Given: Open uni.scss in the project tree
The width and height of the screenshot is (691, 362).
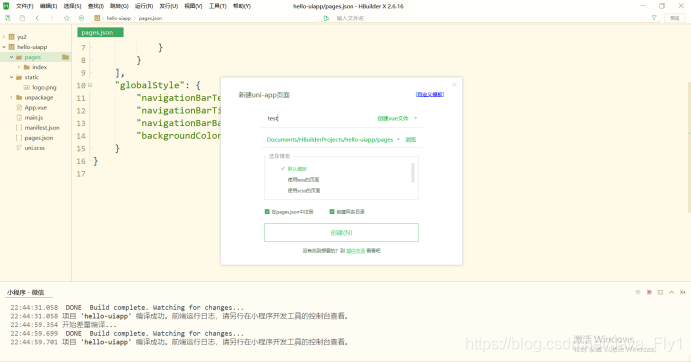Looking at the screenshot, I should 34,148.
